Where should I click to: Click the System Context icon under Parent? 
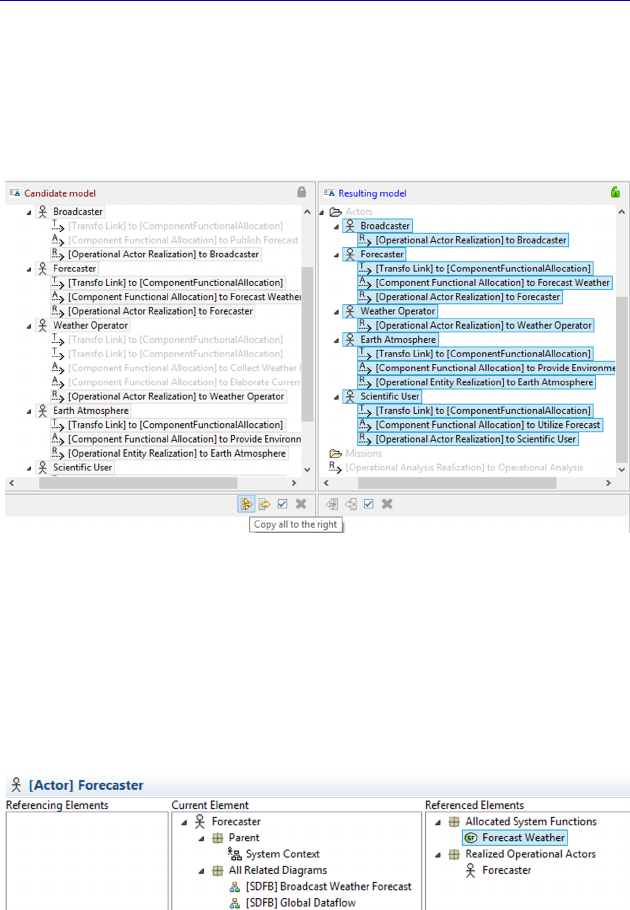click(x=234, y=854)
